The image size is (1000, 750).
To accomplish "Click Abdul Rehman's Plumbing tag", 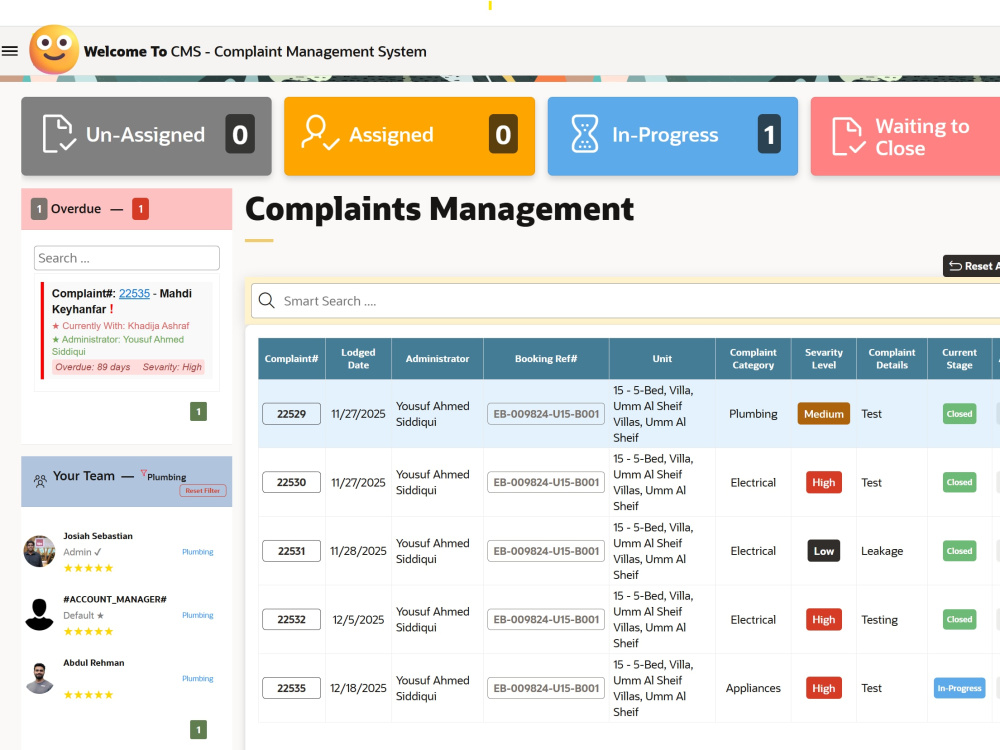I will click(198, 679).
